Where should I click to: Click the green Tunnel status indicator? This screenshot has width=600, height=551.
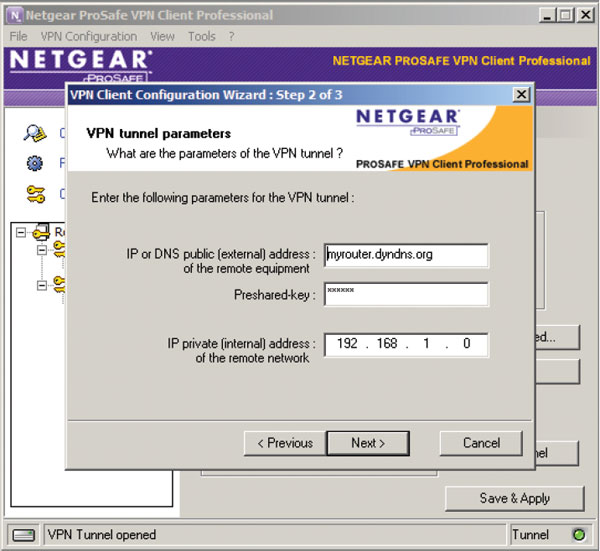[579, 535]
